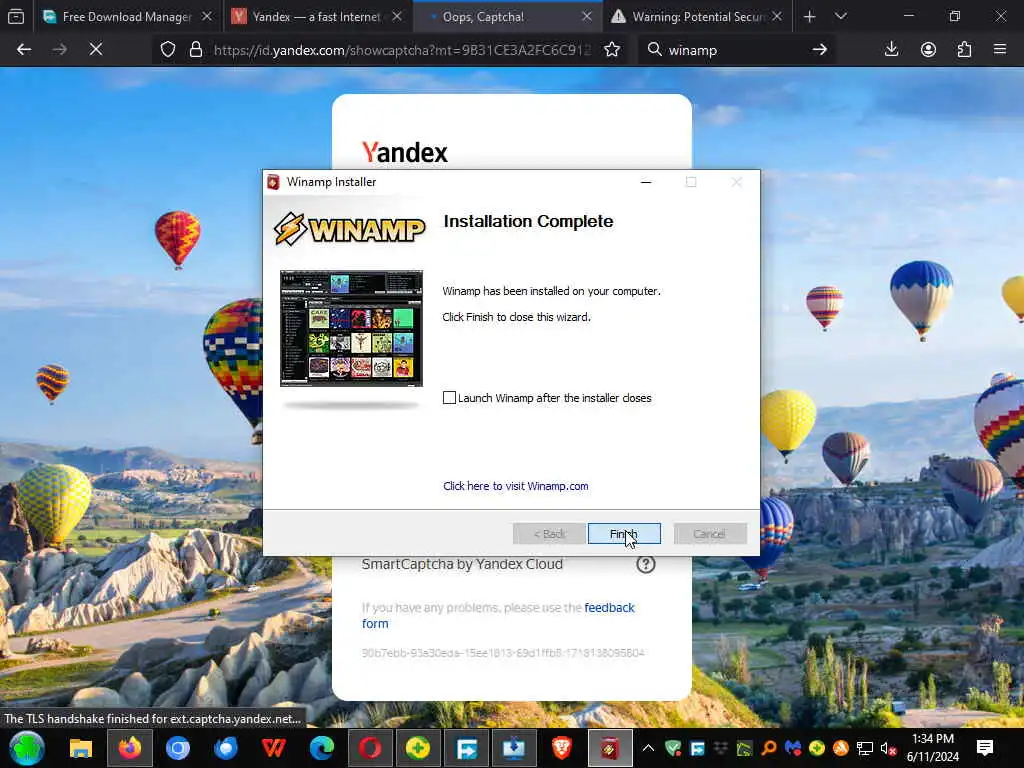Click the tracking protection shield icon

(x=168, y=50)
